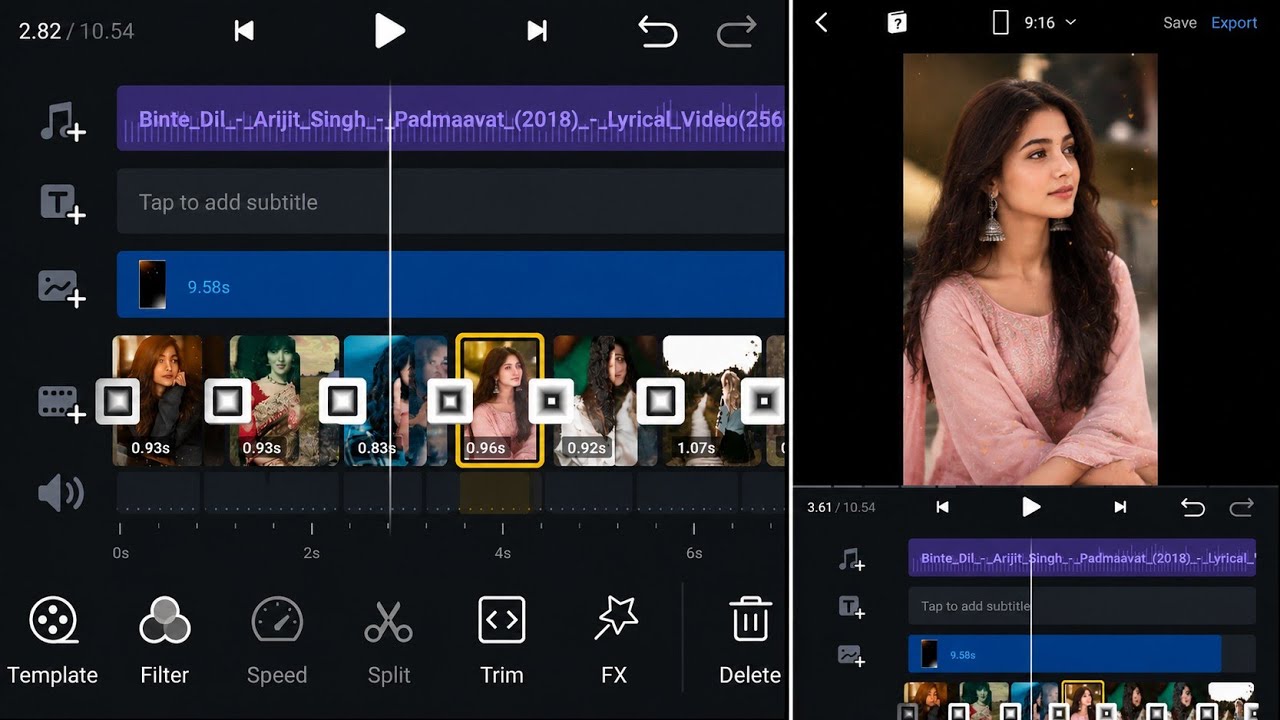
Task: Tap to add subtitle in right editor
Action: (x=1082, y=606)
